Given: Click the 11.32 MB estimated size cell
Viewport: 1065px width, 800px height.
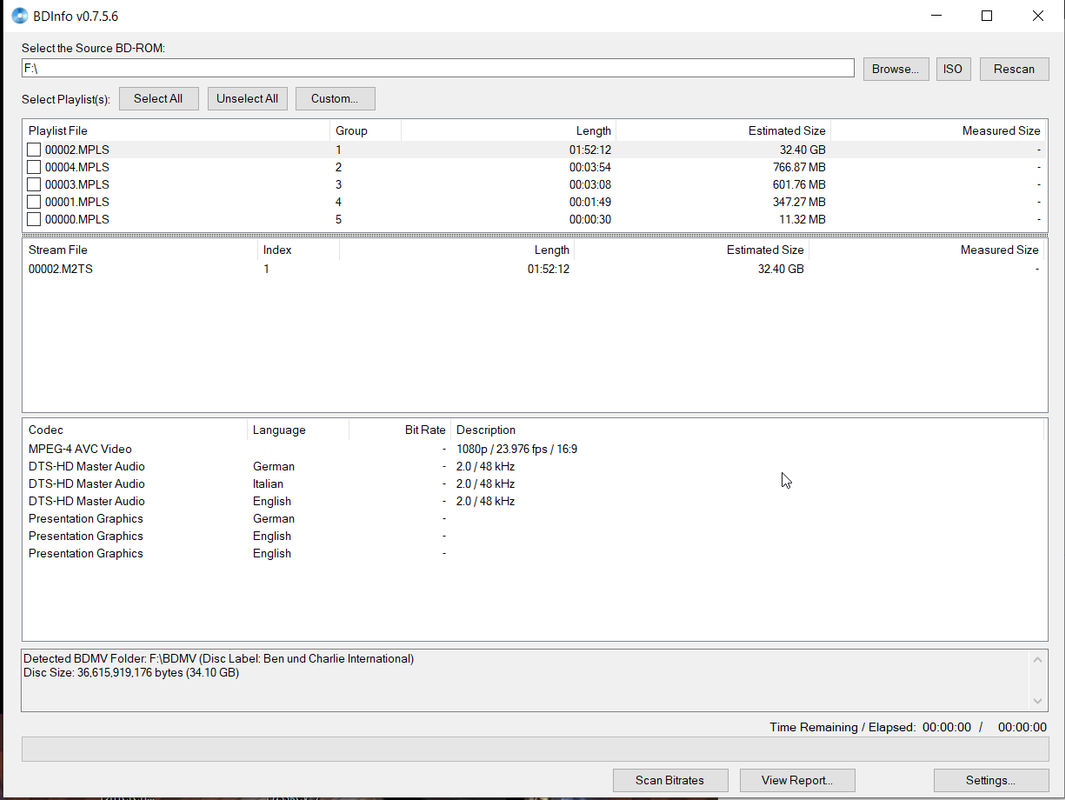Looking at the screenshot, I should 802,219.
